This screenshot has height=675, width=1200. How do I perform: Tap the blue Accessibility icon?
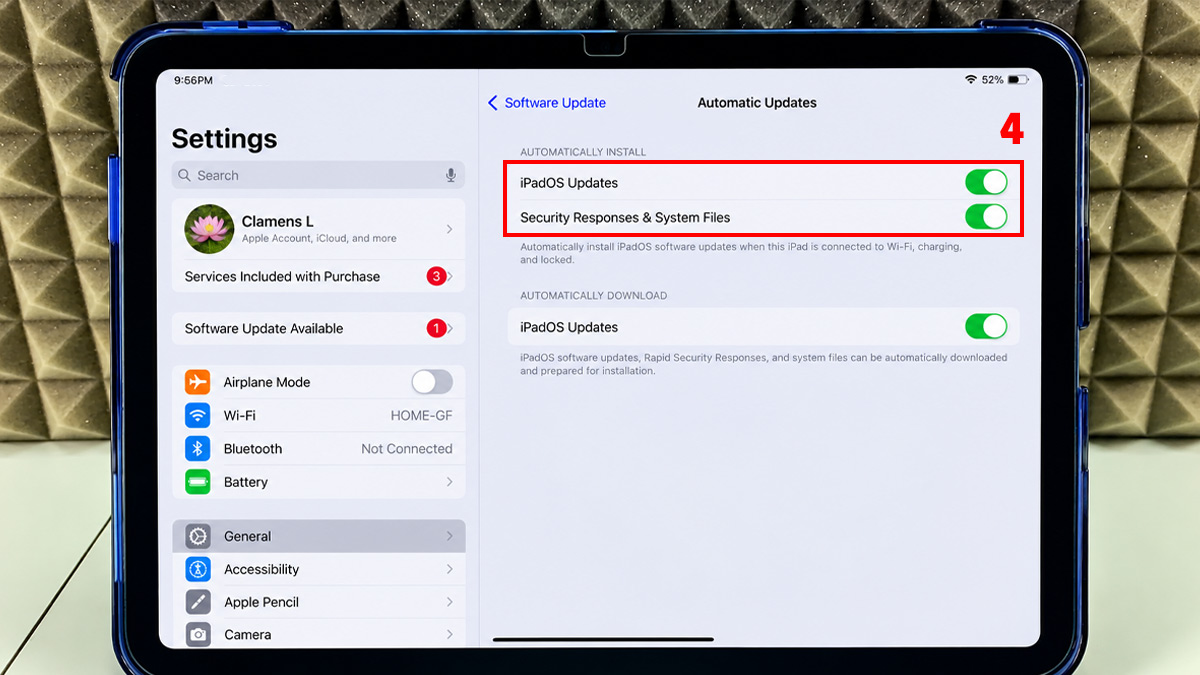click(198, 569)
